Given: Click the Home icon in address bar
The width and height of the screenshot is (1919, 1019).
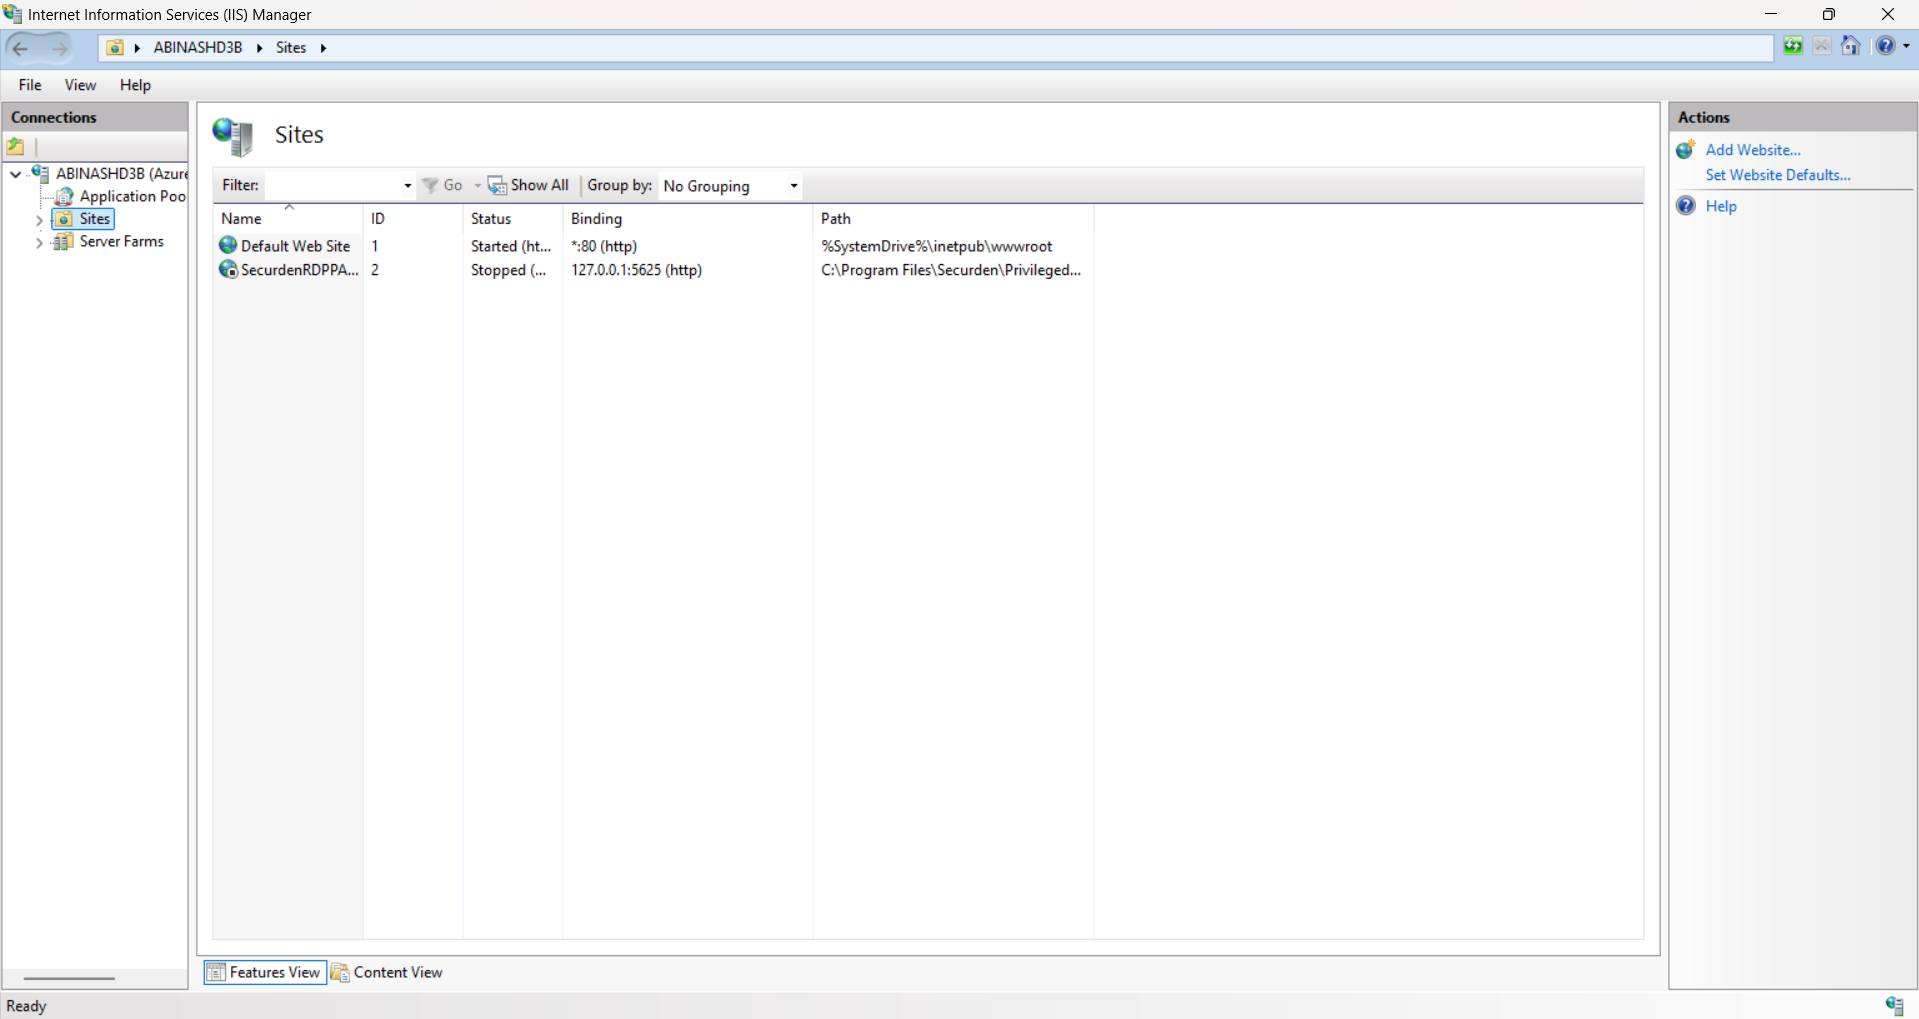Looking at the screenshot, I should 1851,46.
